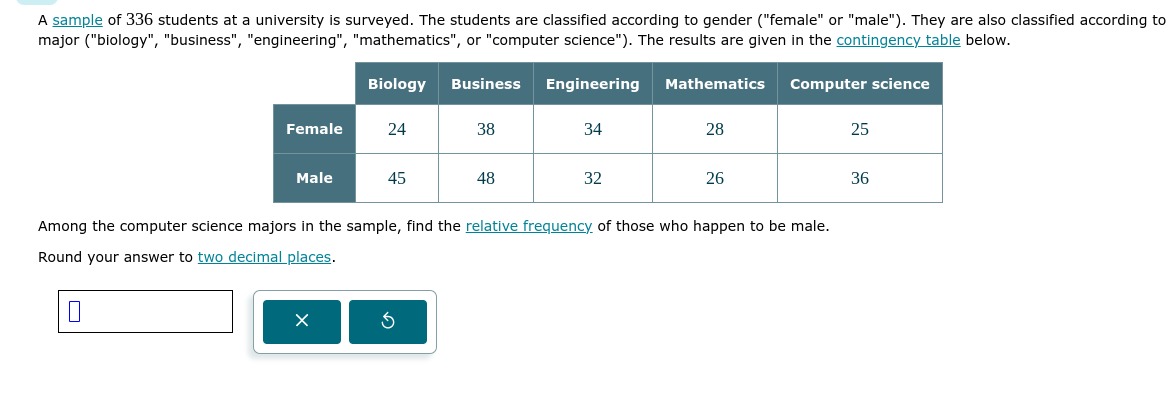This screenshot has width=1173, height=414.
Task: Open the "relative frequency" link
Action: [529, 226]
